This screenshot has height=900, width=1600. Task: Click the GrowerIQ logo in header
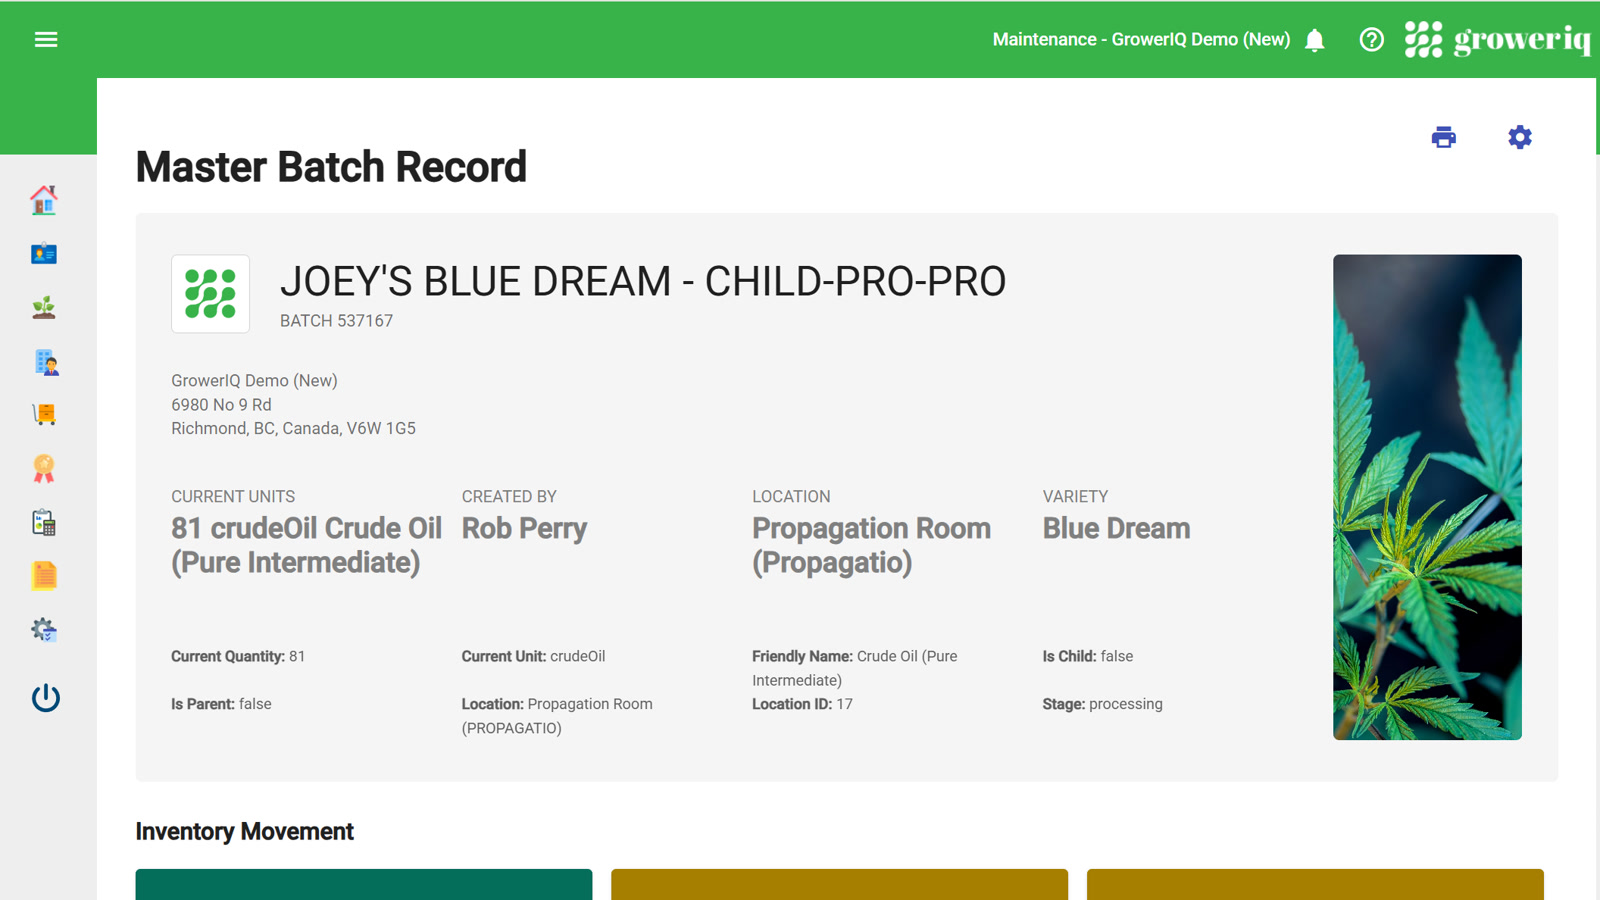[x=1497, y=40]
